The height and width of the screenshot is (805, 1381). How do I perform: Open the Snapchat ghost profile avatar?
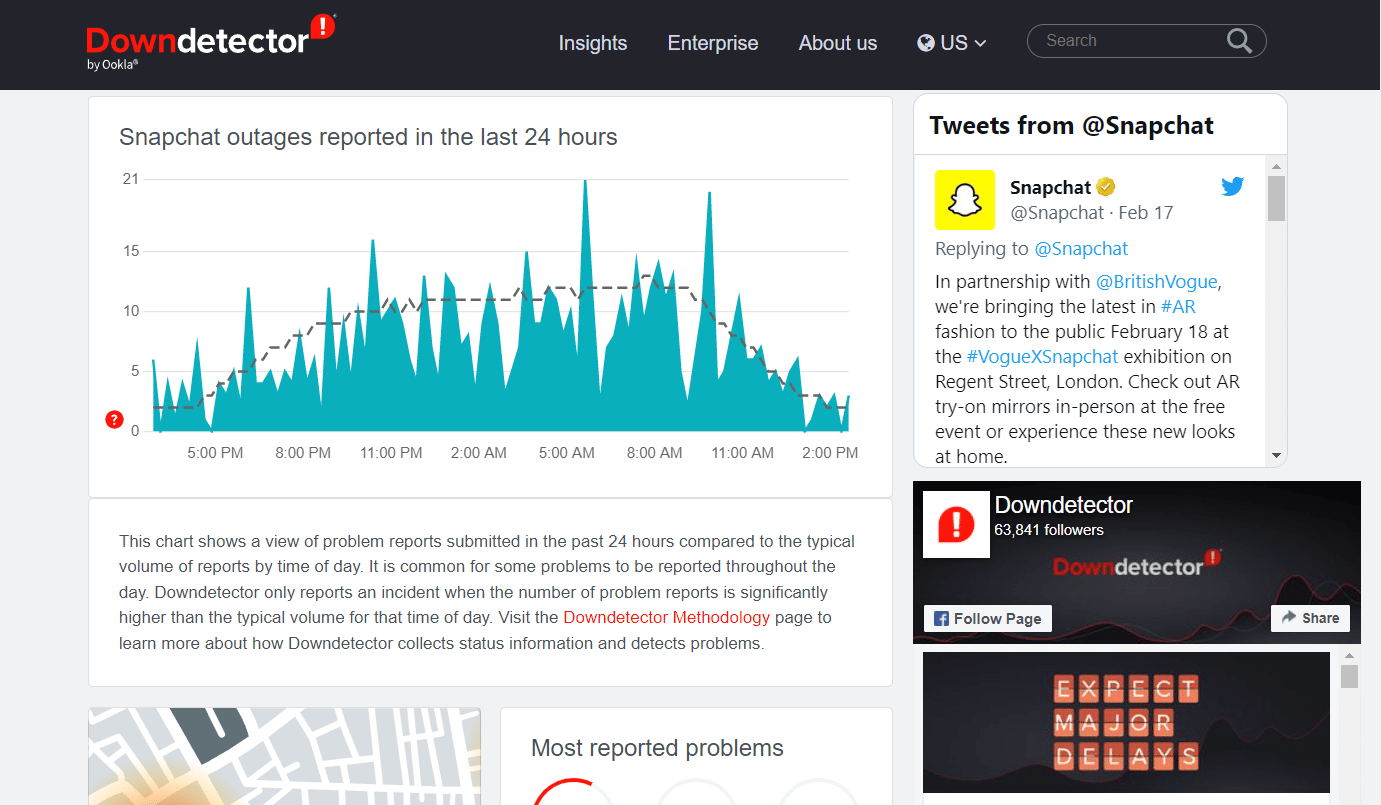pyautogui.click(x=965, y=200)
